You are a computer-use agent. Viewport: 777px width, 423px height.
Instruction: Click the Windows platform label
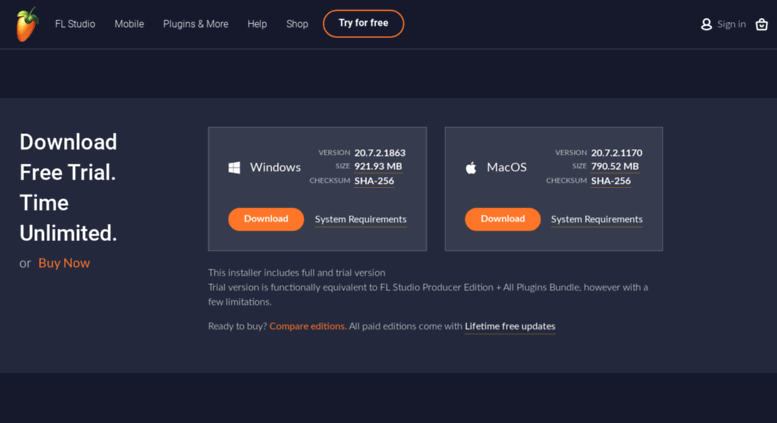pyautogui.click(x=275, y=167)
